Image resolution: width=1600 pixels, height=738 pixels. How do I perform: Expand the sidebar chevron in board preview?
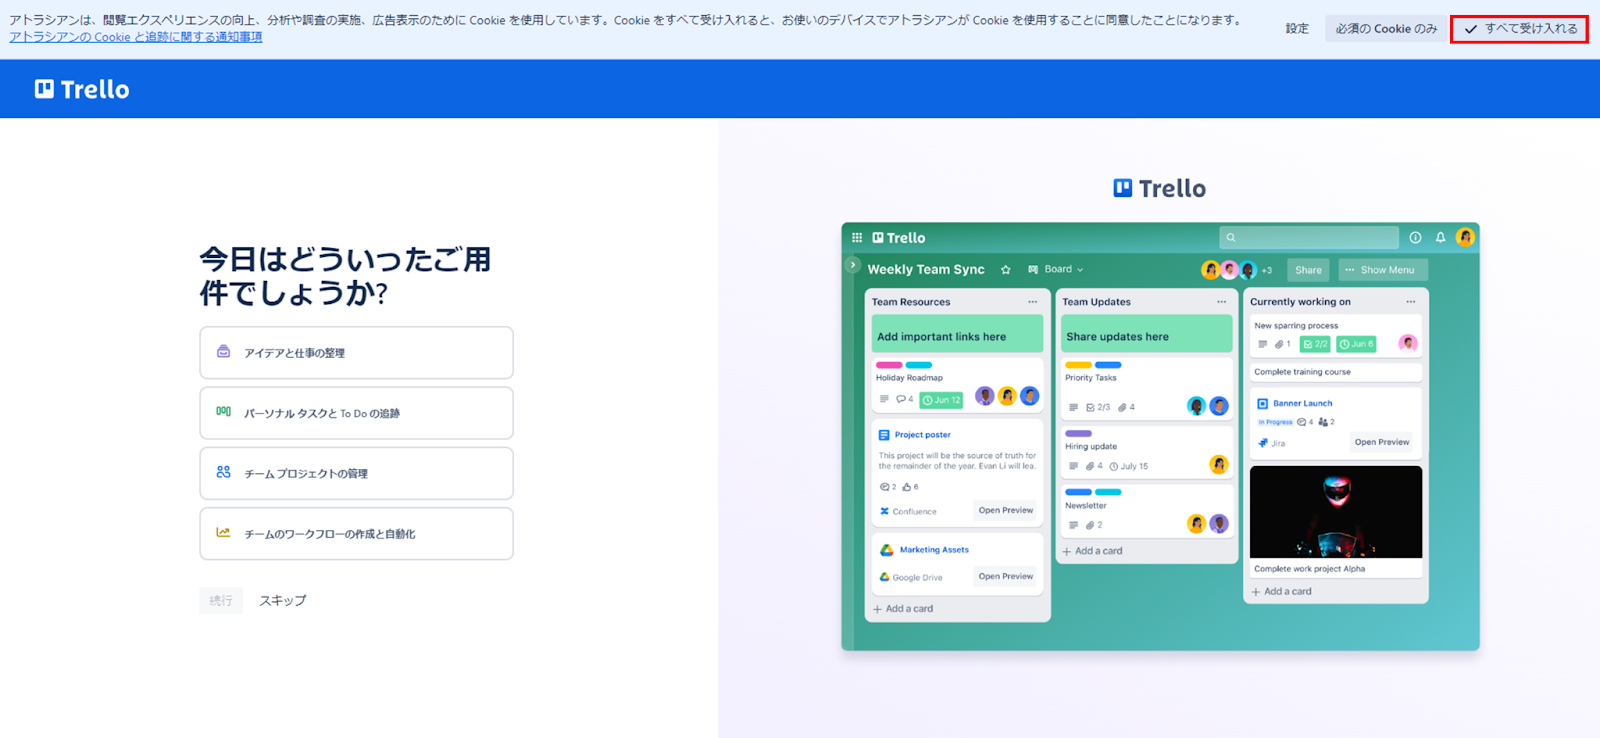[x=853, y=265]
